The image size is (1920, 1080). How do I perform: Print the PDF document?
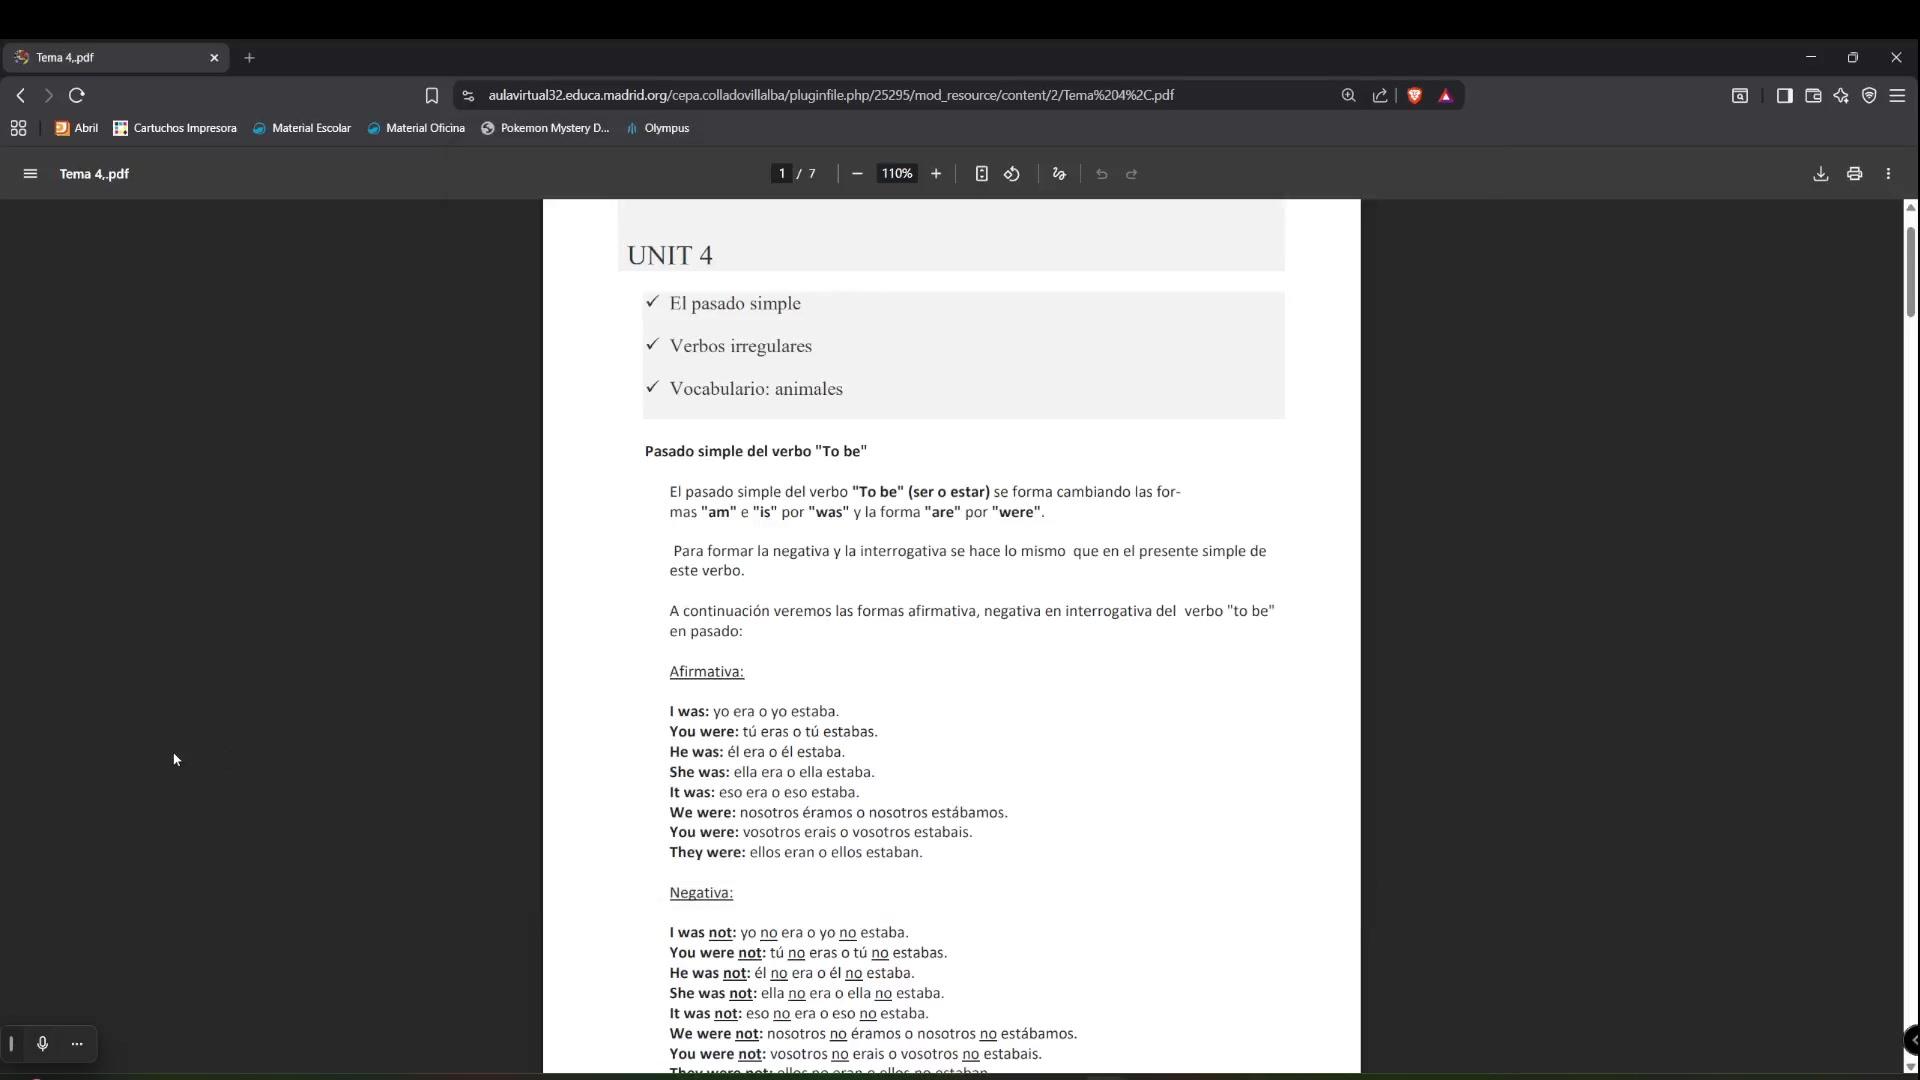[x=1854, y=174]
